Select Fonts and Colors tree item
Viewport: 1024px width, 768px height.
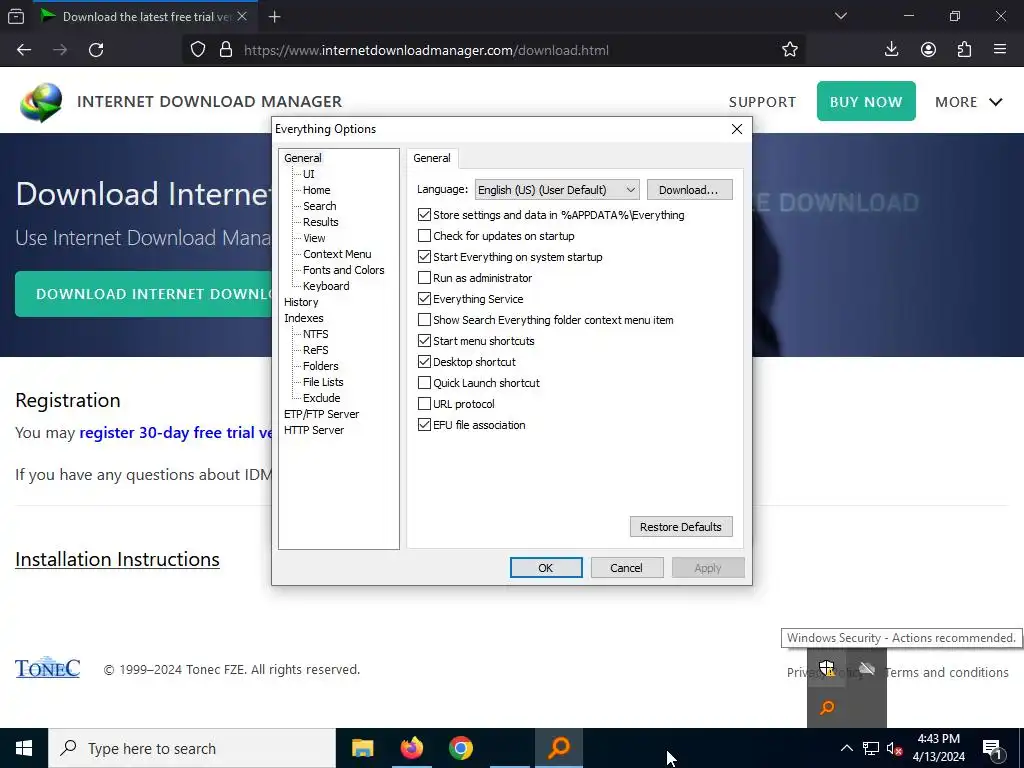344,270
